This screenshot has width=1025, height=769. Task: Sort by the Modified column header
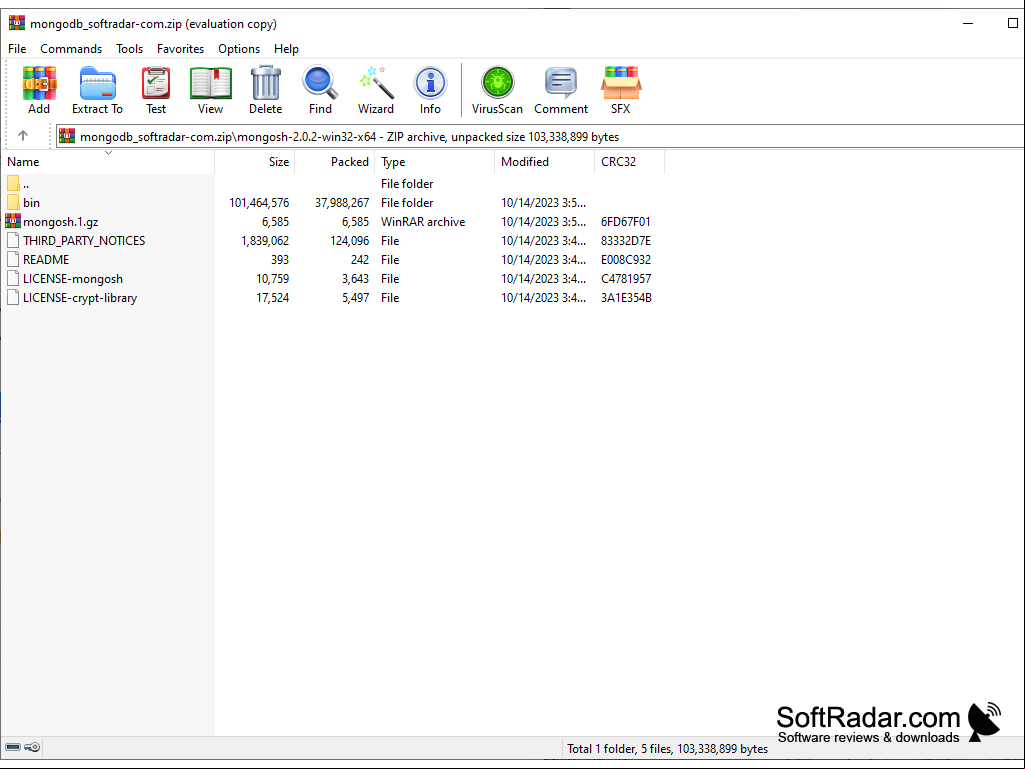[x=545, y=162]
